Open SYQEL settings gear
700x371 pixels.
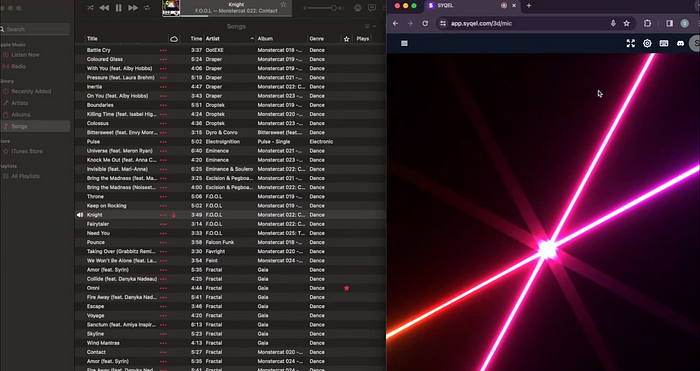pyautogui.click(x=647, y=43)
